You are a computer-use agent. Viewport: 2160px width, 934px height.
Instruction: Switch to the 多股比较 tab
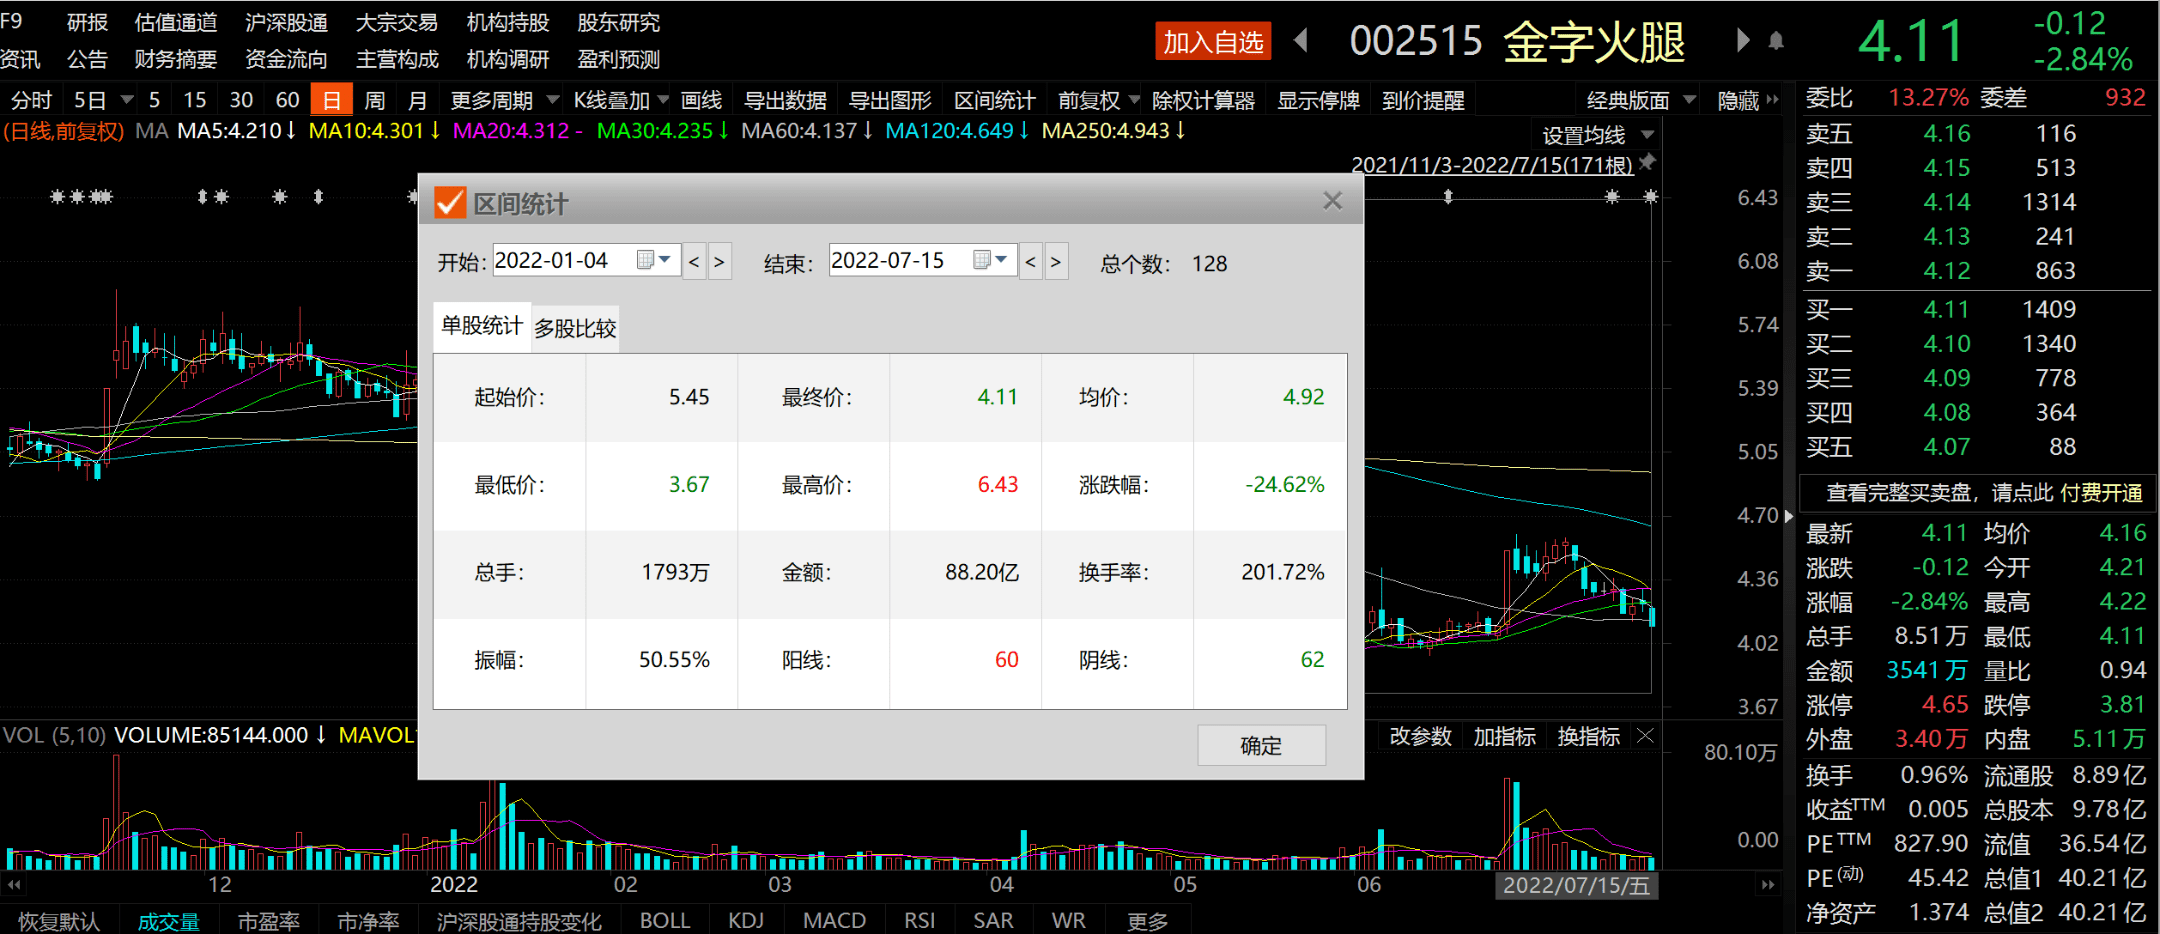click(x=575, y=328)
